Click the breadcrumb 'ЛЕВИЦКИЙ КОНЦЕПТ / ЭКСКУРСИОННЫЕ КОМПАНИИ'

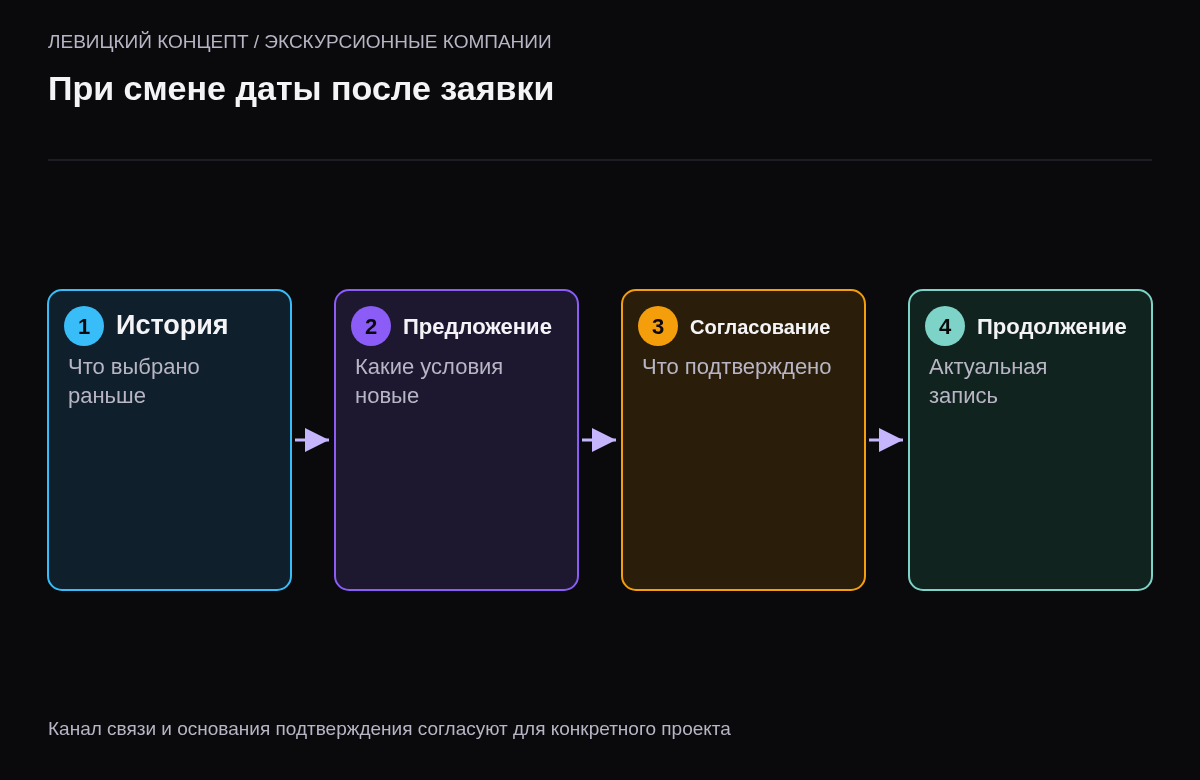click(x=300, y=42)
